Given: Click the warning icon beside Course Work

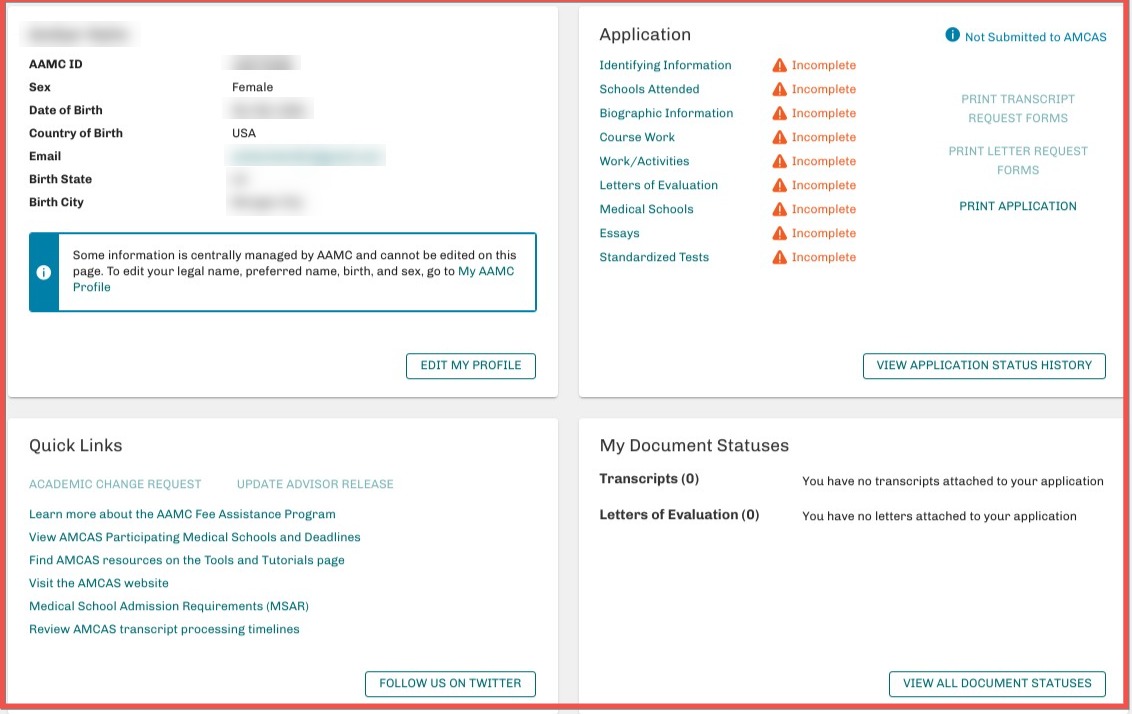Looking at the screenshot, I should coord(780,137).
